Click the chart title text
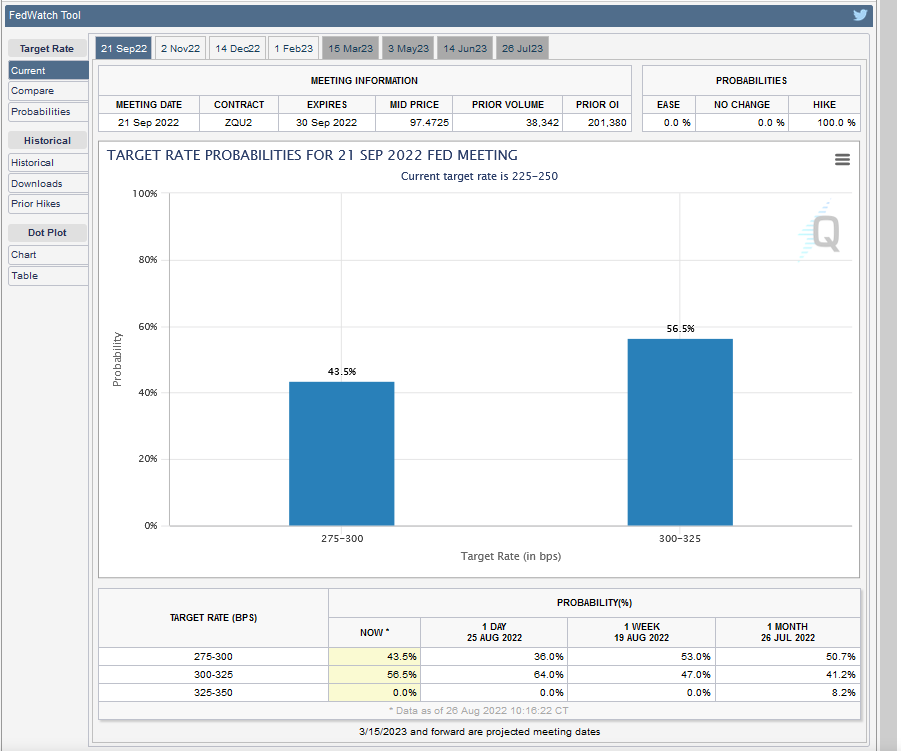Image resolution: width=901 pixels, height=751 pixels. click(x=312, y=155)
